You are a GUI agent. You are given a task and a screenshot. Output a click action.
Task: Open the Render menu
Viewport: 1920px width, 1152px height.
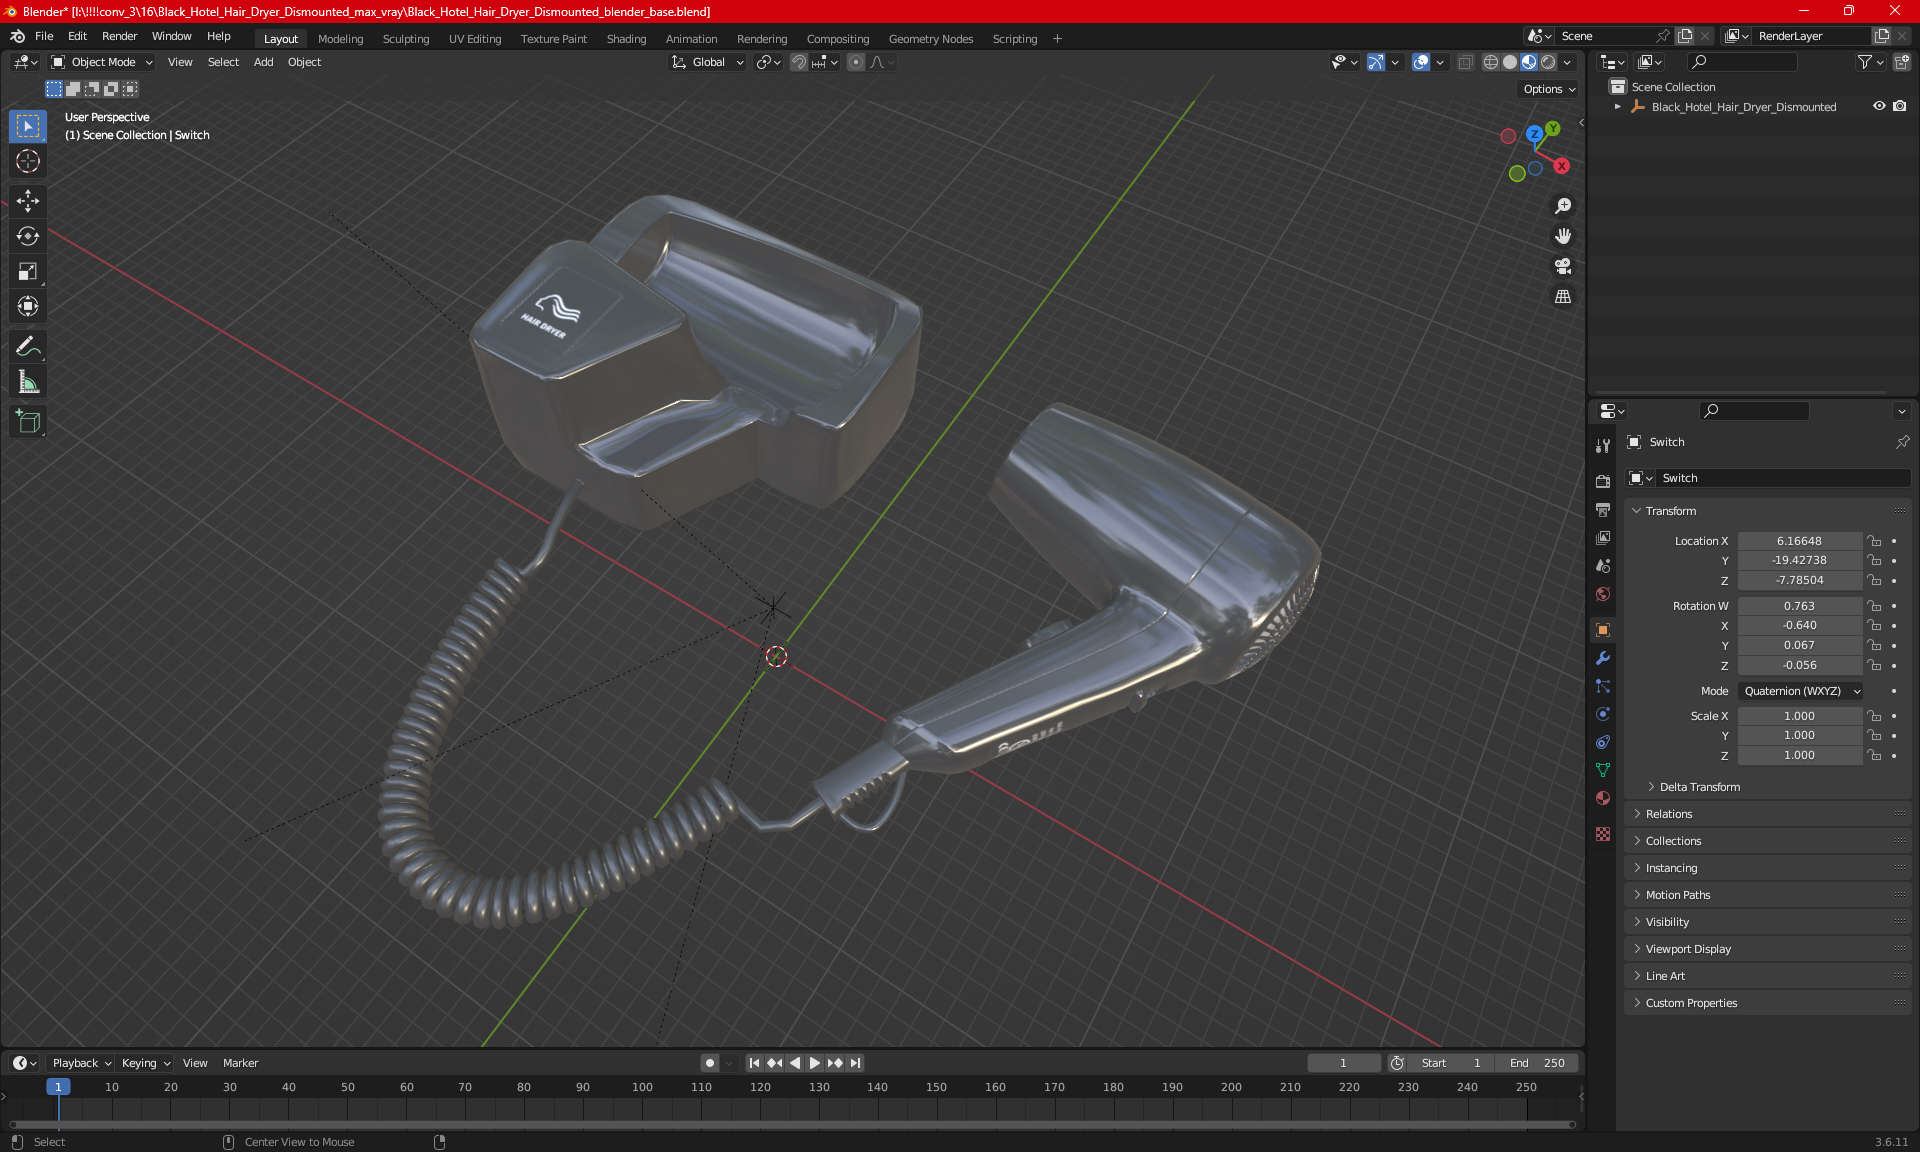[x=119, y=36]
